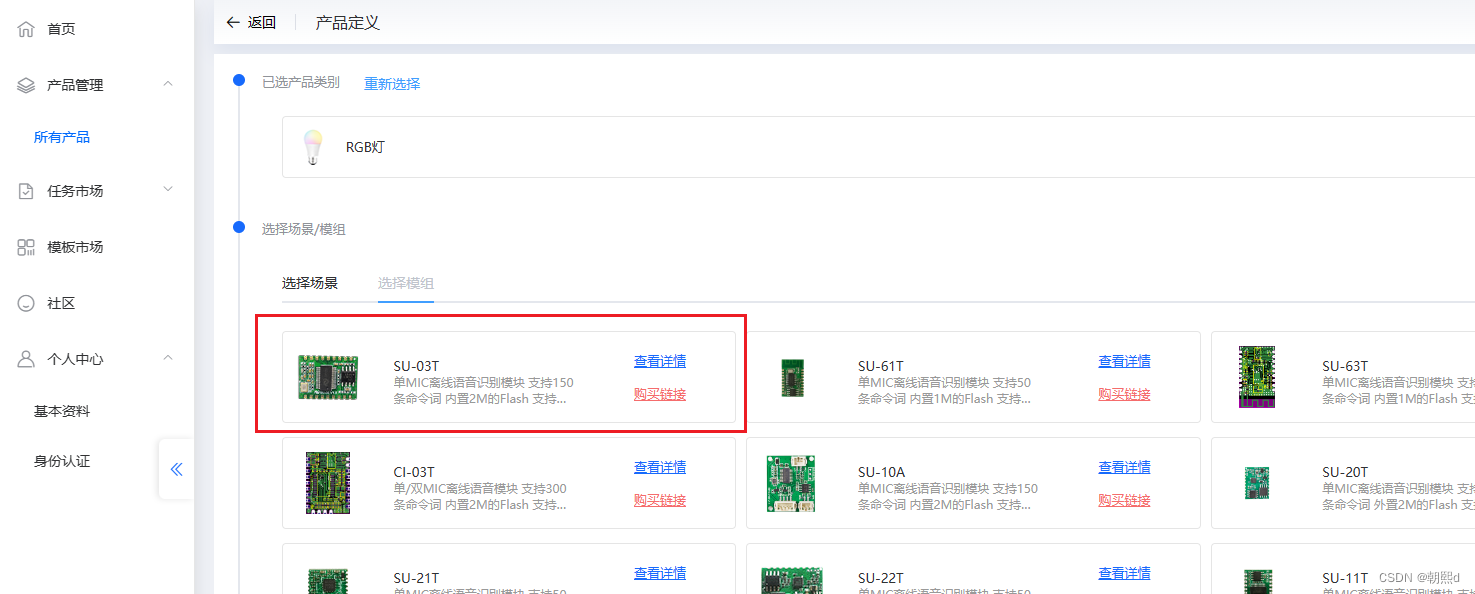Click the layers icon beside 产品管理
Viewport: 1475px width, 594px height.
coord(27,85)
